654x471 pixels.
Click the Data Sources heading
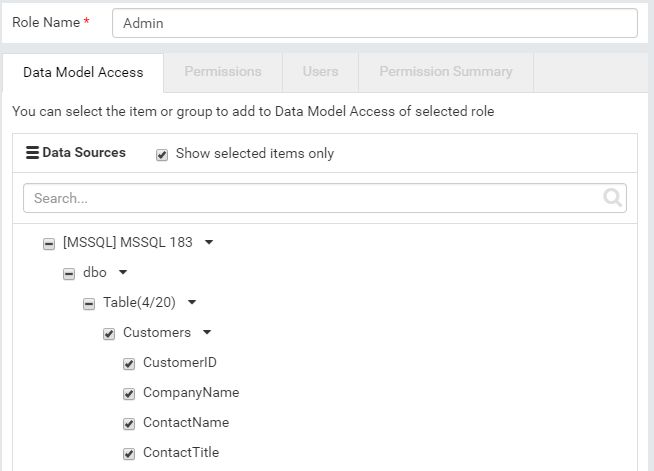(x=84, y=153)
